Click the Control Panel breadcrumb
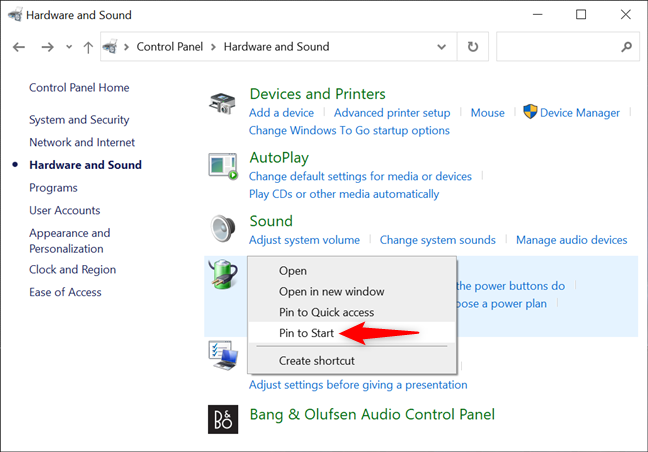648x452 pixels. 169,47
